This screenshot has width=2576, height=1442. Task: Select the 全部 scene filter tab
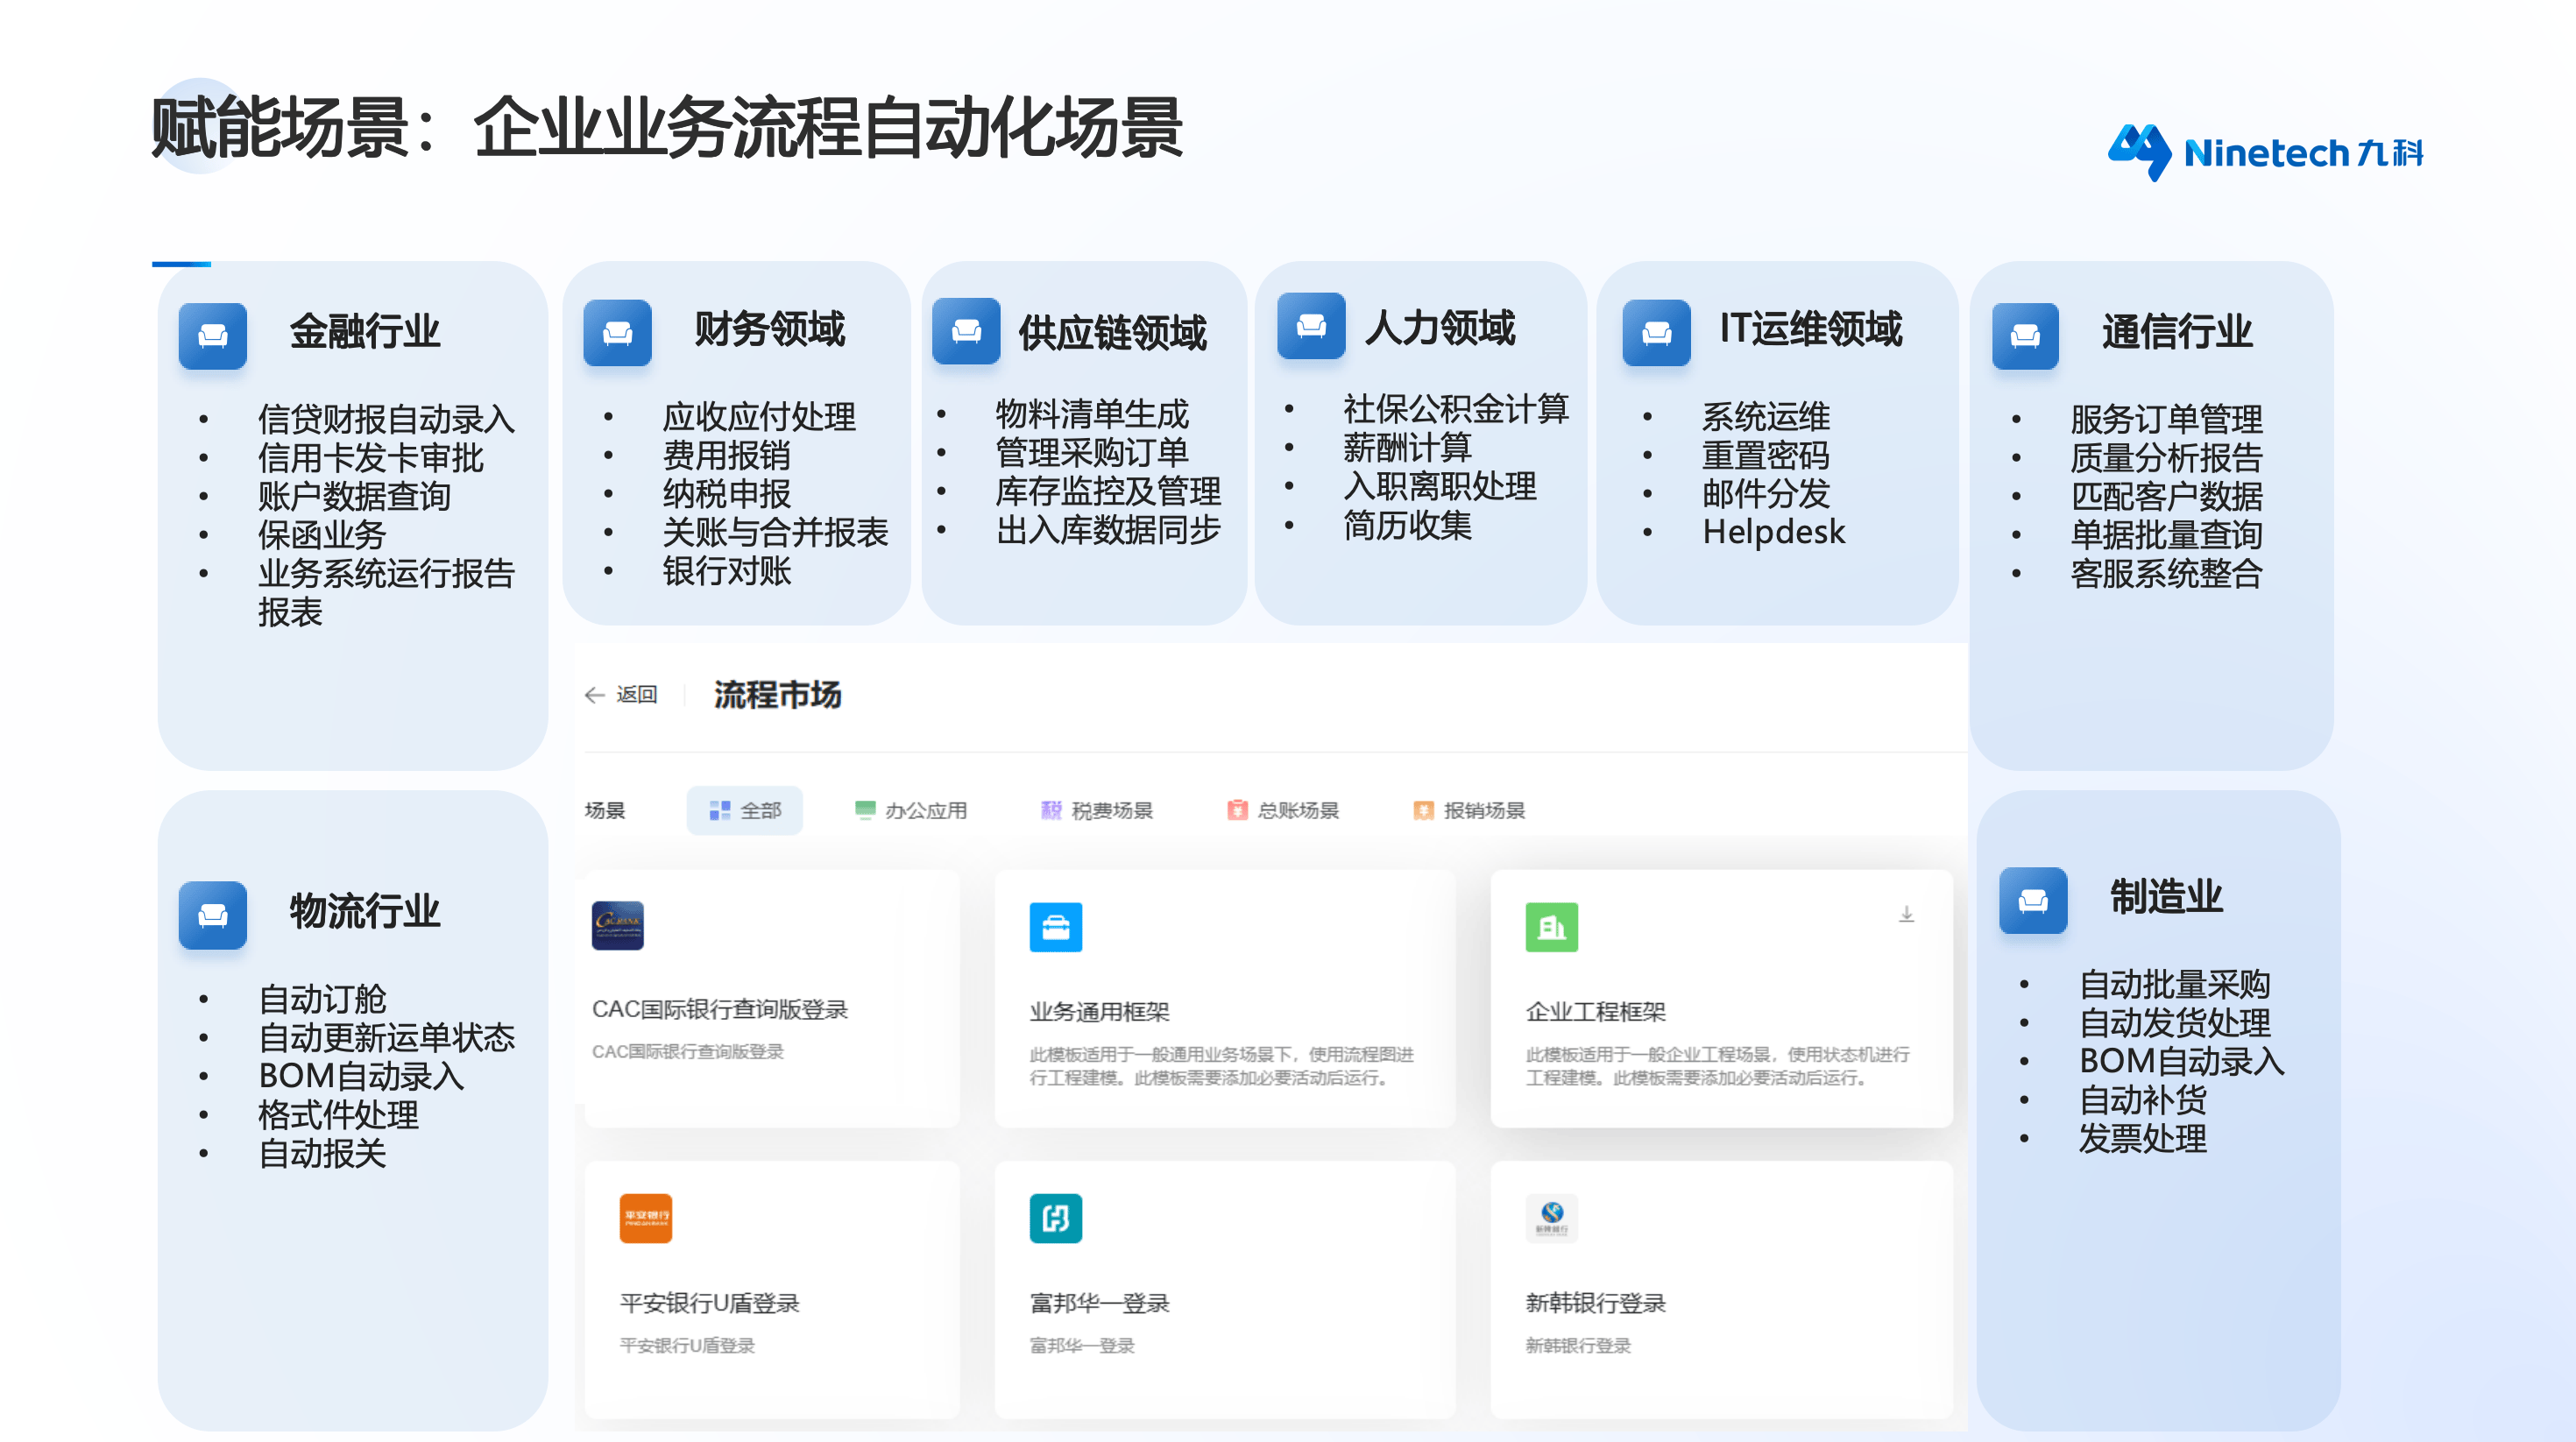click(745, 810)
